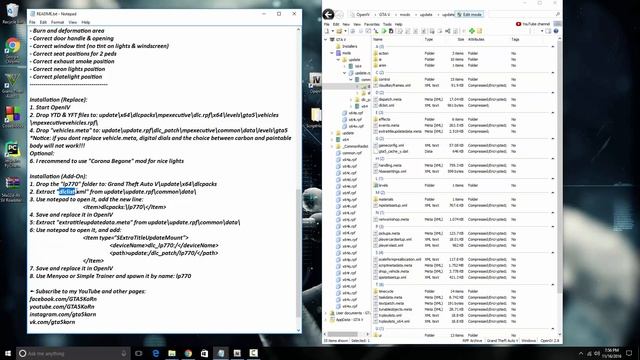The image size is (640, 360).
Task: Open Chrome from the taskbar
Action: coord(188,353)
